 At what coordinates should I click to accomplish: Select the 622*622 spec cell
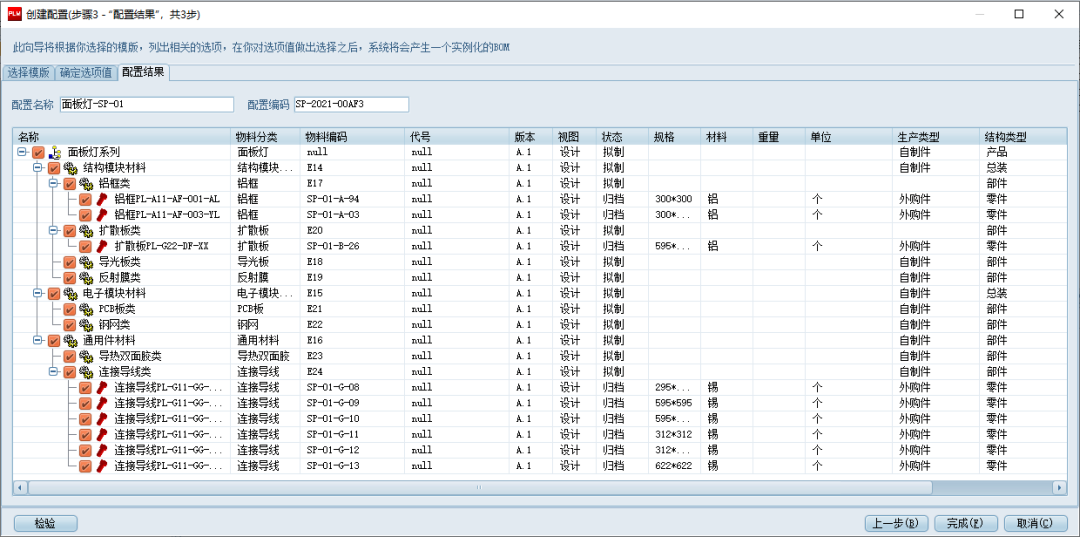[674, 466]
